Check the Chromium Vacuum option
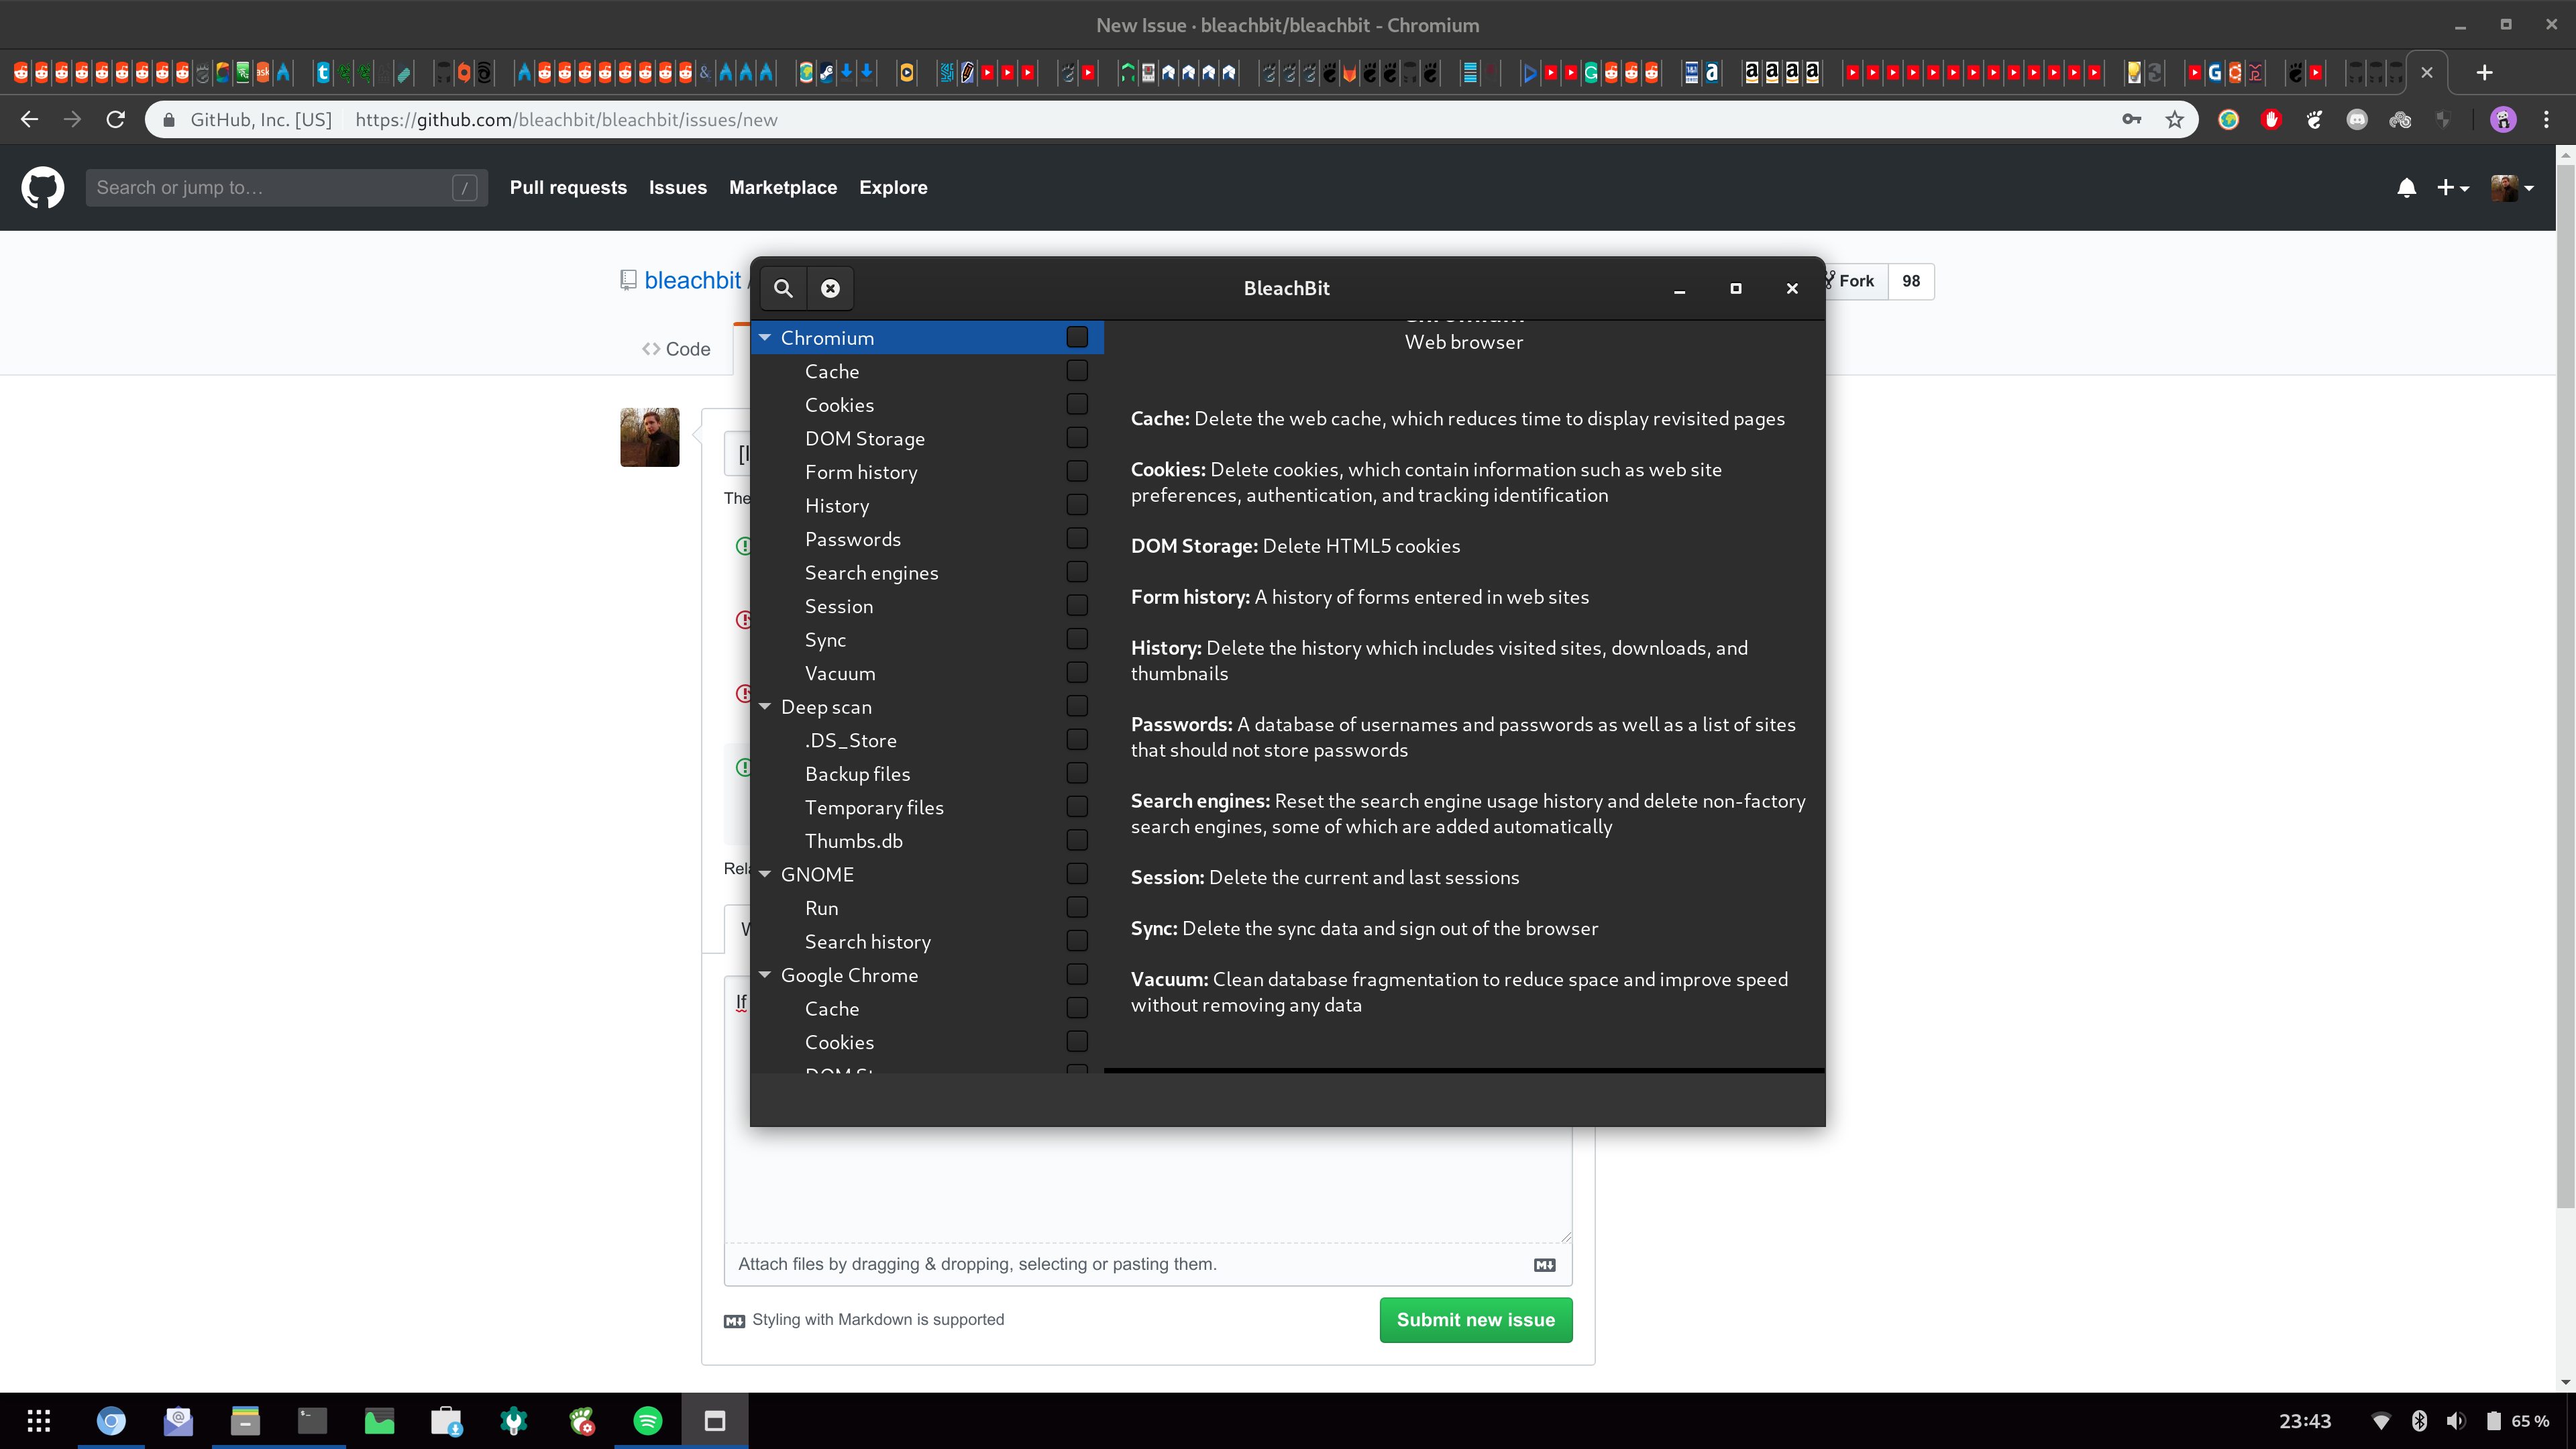The width and height of the screenshot is (2576, 1449). [1077, 673]
